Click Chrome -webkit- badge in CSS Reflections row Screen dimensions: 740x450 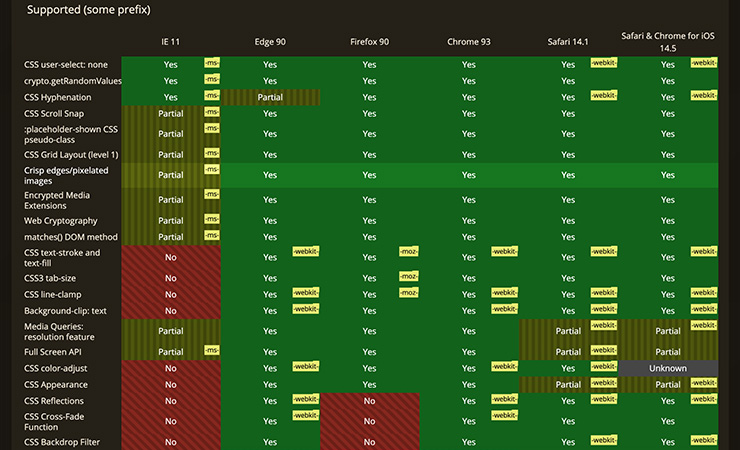pyautogui.click(x=505, y=399)
